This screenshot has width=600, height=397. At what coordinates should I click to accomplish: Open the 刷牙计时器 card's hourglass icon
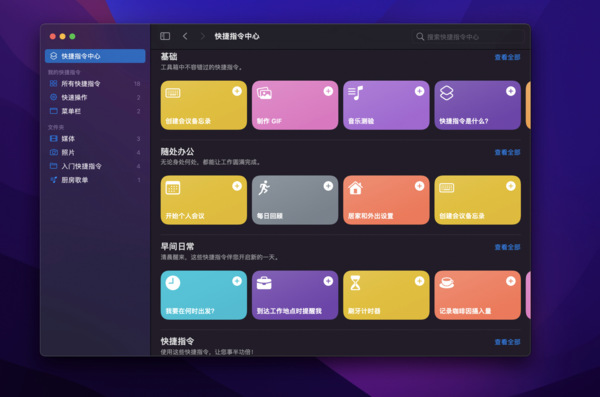(x=355, y=283)
